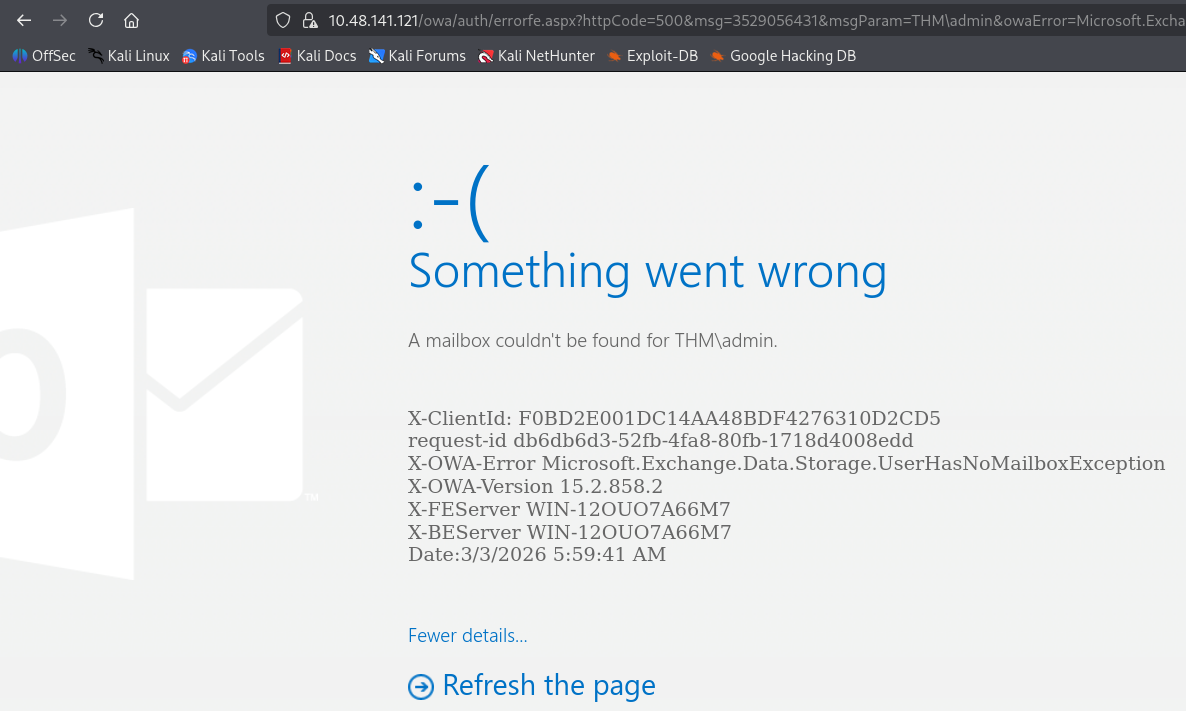Click the Something went wrong heading
The image size is (1186, 711).
[x=647, y=272]
